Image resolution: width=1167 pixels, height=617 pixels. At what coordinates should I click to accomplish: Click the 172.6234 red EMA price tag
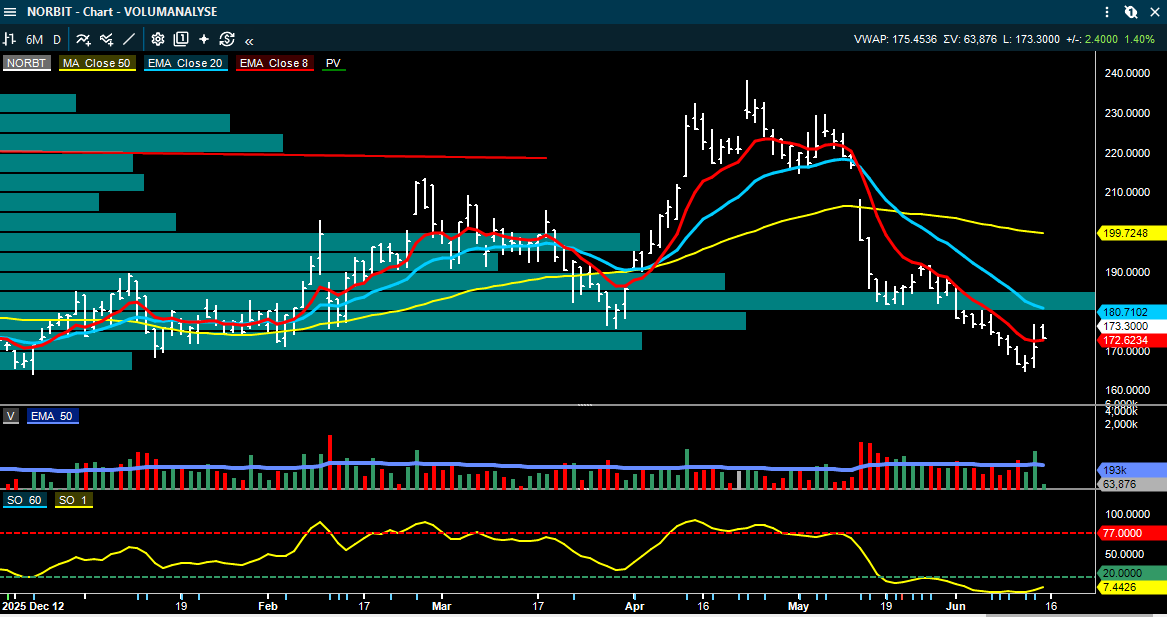point(1131,340)
